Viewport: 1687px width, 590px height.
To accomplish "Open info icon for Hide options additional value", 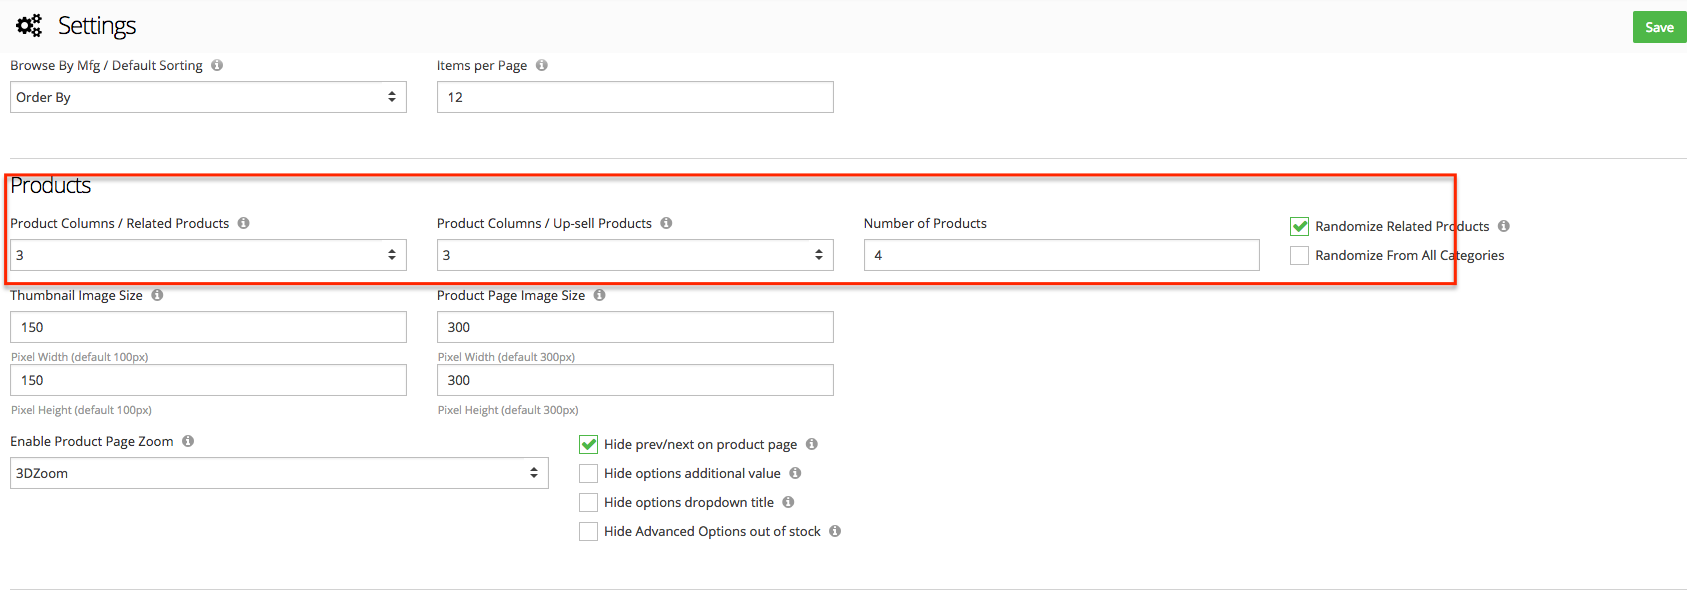I will [795, 473].
